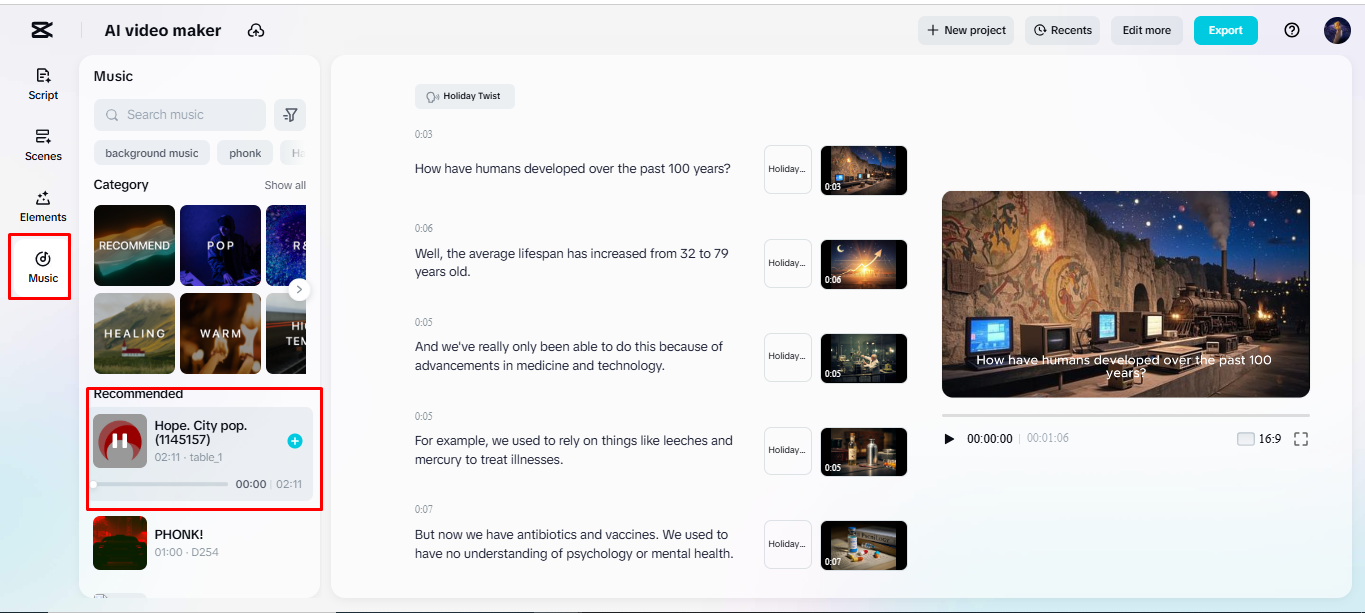Pause the Hope. City pop. track
Viewport: 1365px width, 613px height.
coord(120,441)
